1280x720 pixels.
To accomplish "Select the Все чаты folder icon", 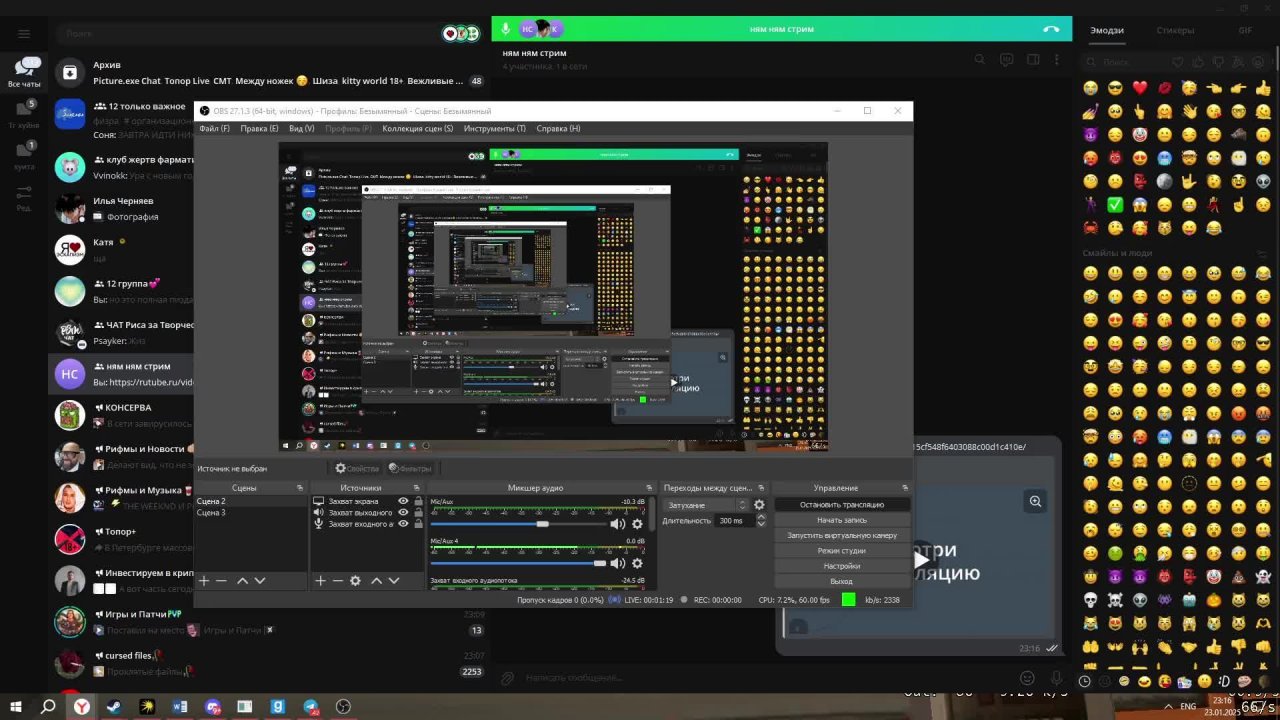I will point(24,72).
